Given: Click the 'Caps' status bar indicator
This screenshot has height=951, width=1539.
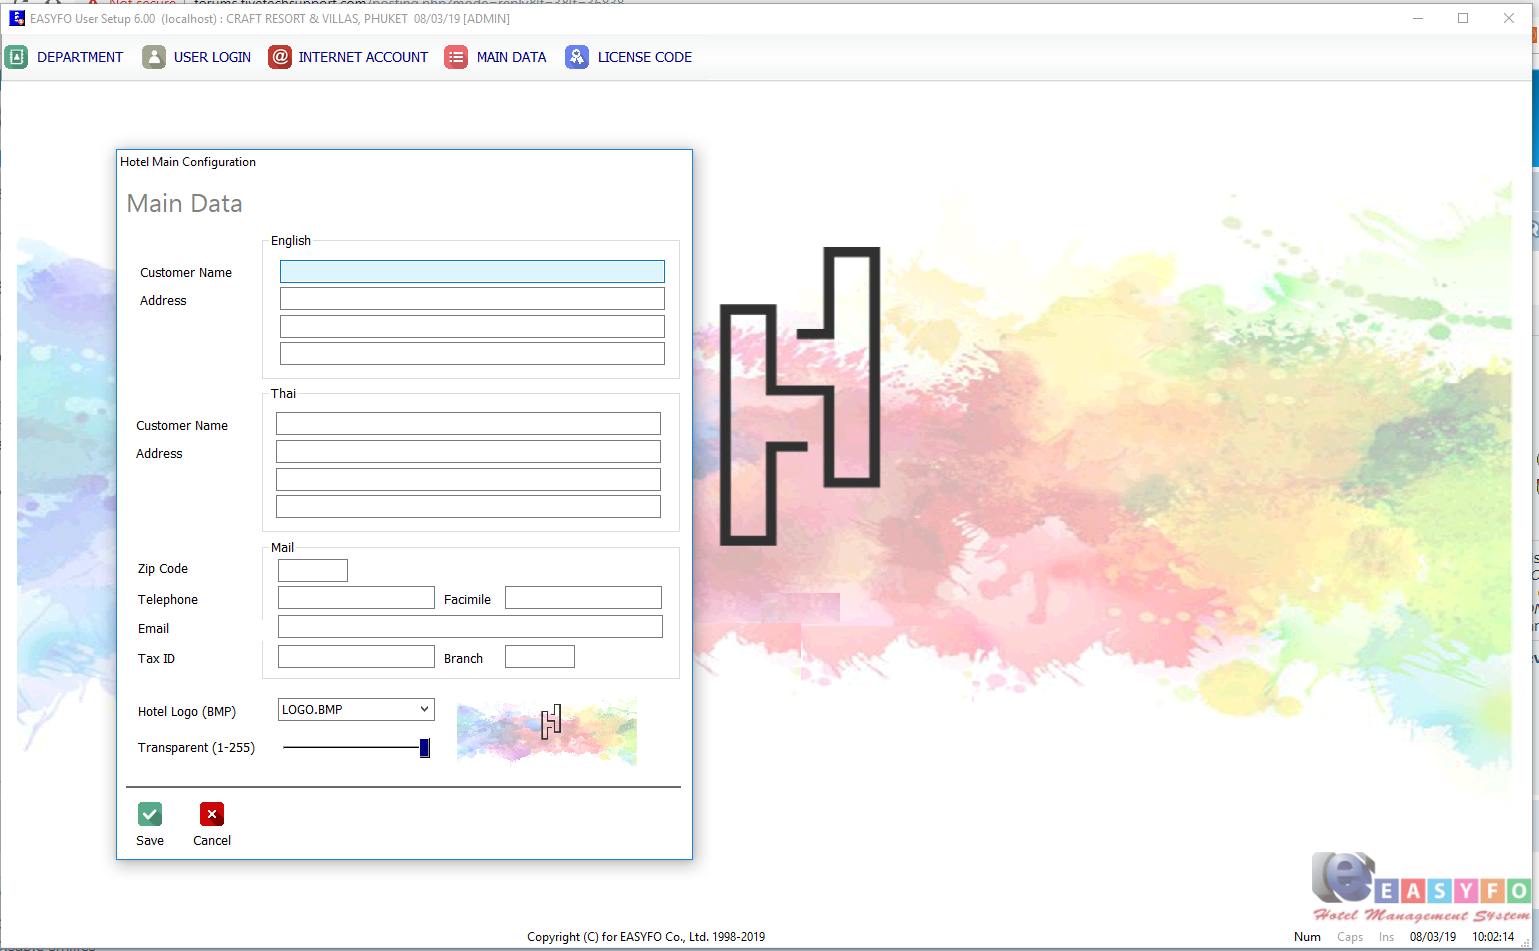Looking at the screenshot, I should (x=1350, y=937).
